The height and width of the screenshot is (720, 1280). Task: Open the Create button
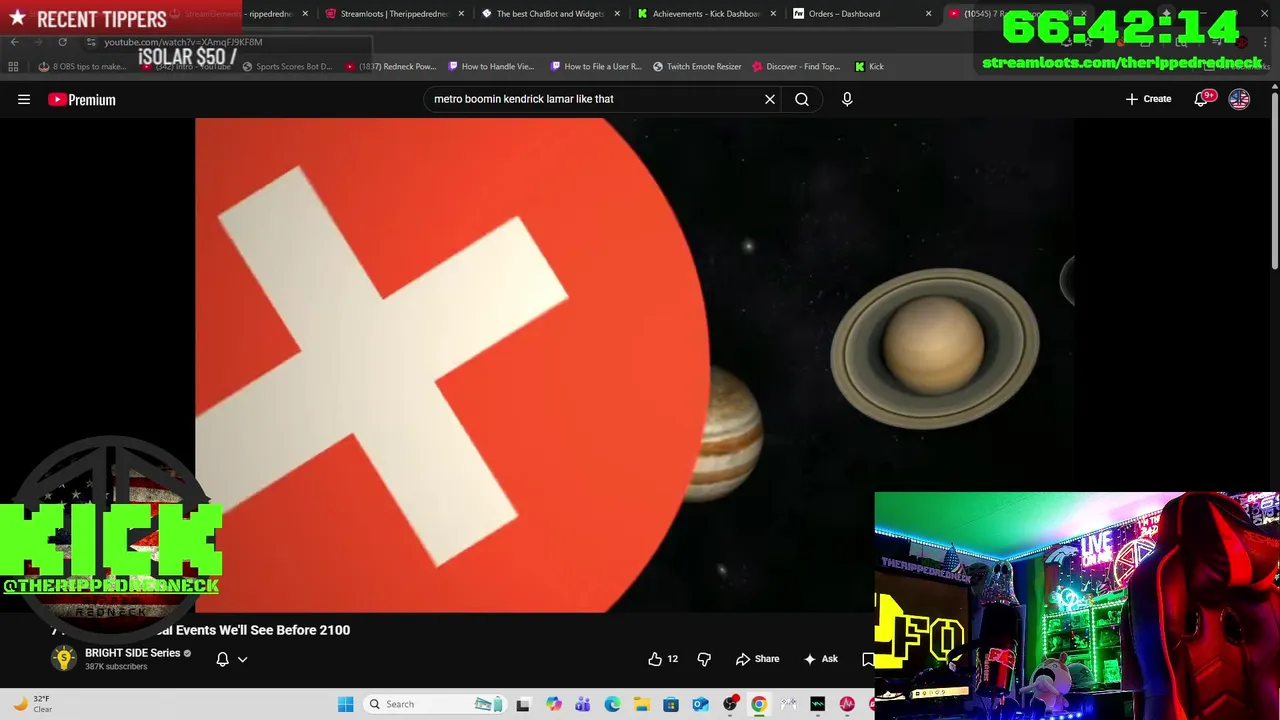coord(1148,99)
